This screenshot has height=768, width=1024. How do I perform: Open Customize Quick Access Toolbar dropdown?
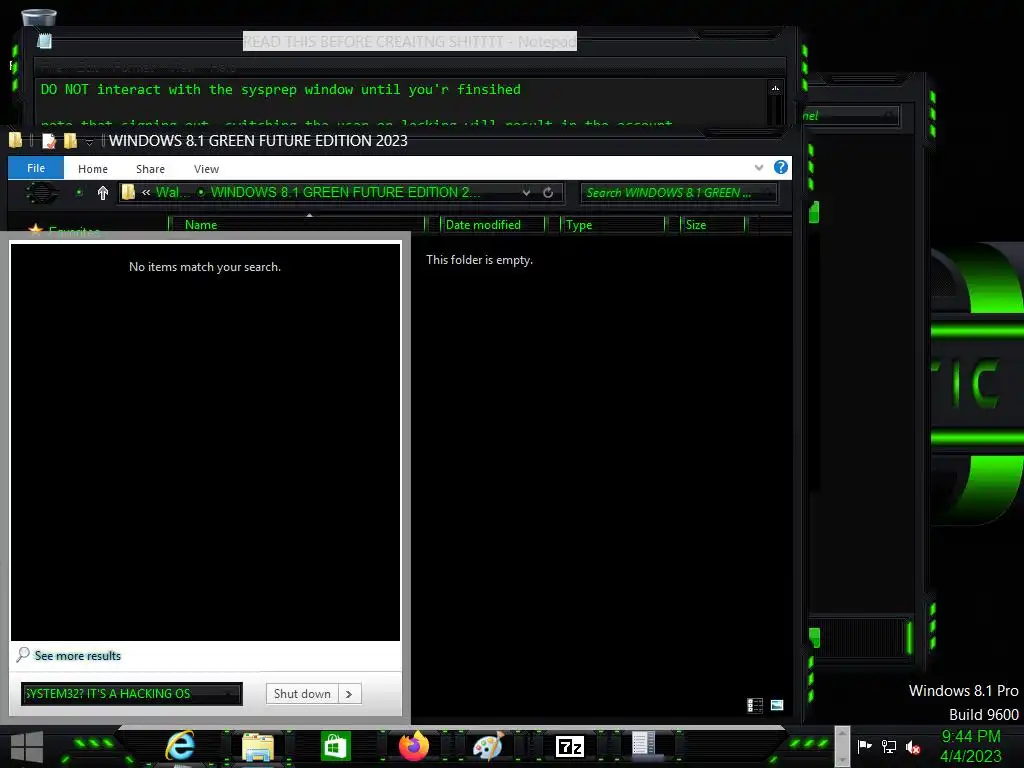[89, 142]
